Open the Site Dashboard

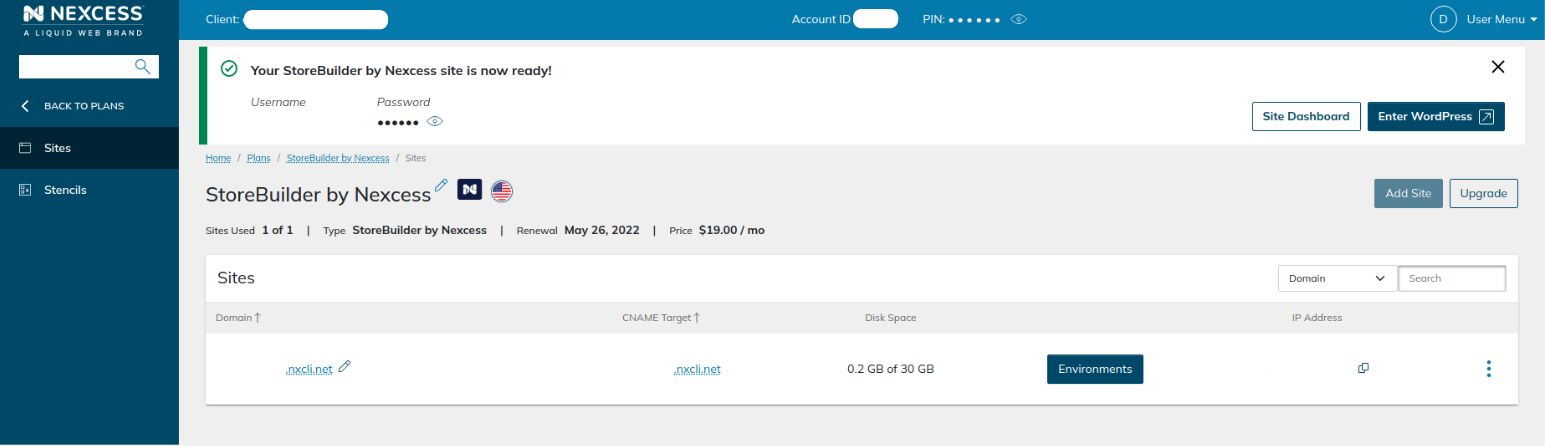(x=1306, y=116)
